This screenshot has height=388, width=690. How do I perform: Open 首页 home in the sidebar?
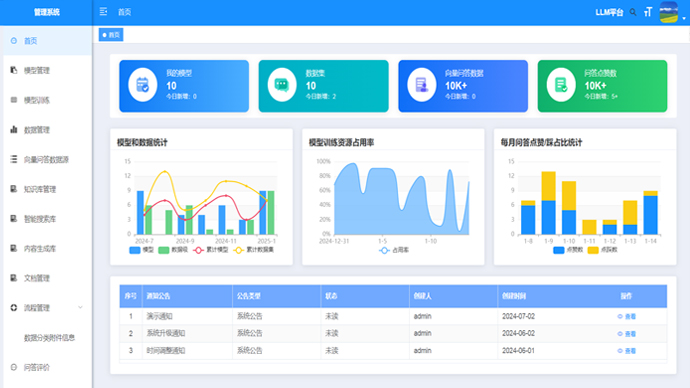[x=48, y=41]
